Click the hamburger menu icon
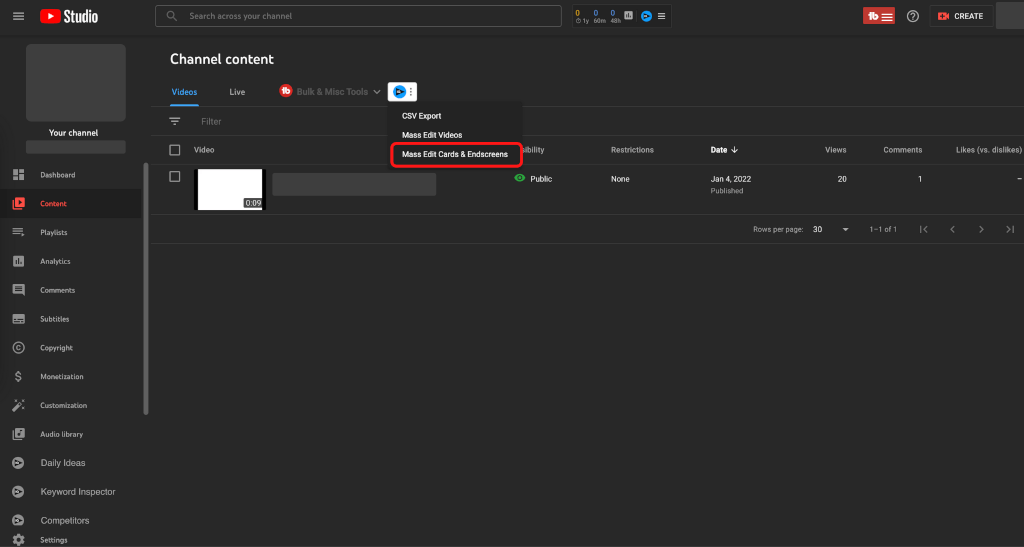The height and width of the screenshot is (547, 1024). point(18,16)
